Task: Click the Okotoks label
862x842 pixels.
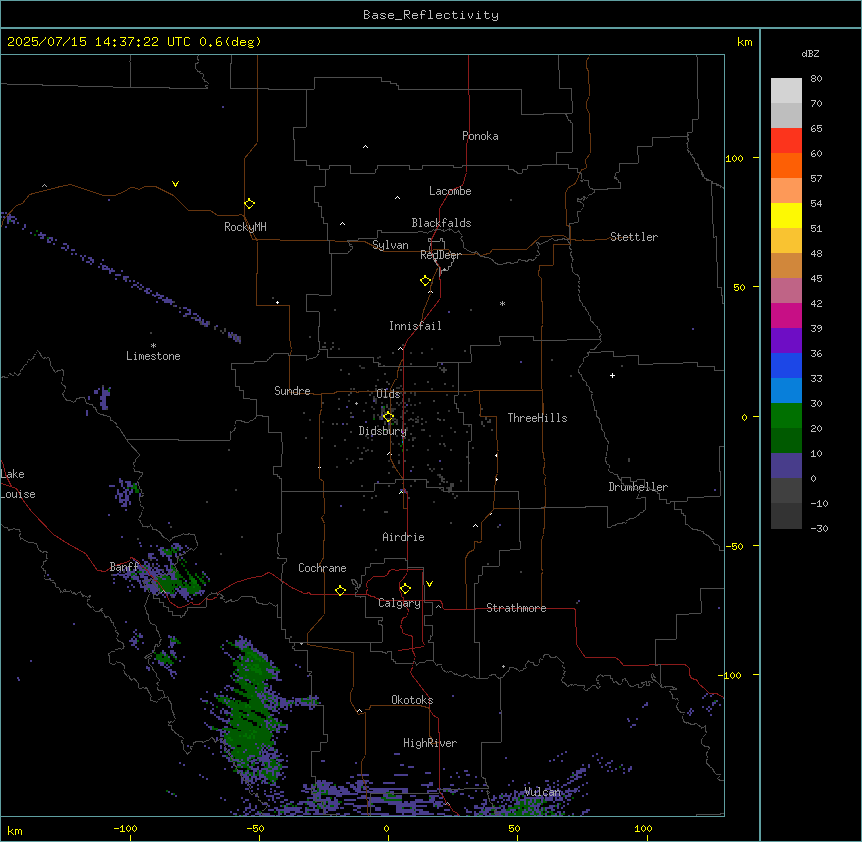Action: (412, 700)
